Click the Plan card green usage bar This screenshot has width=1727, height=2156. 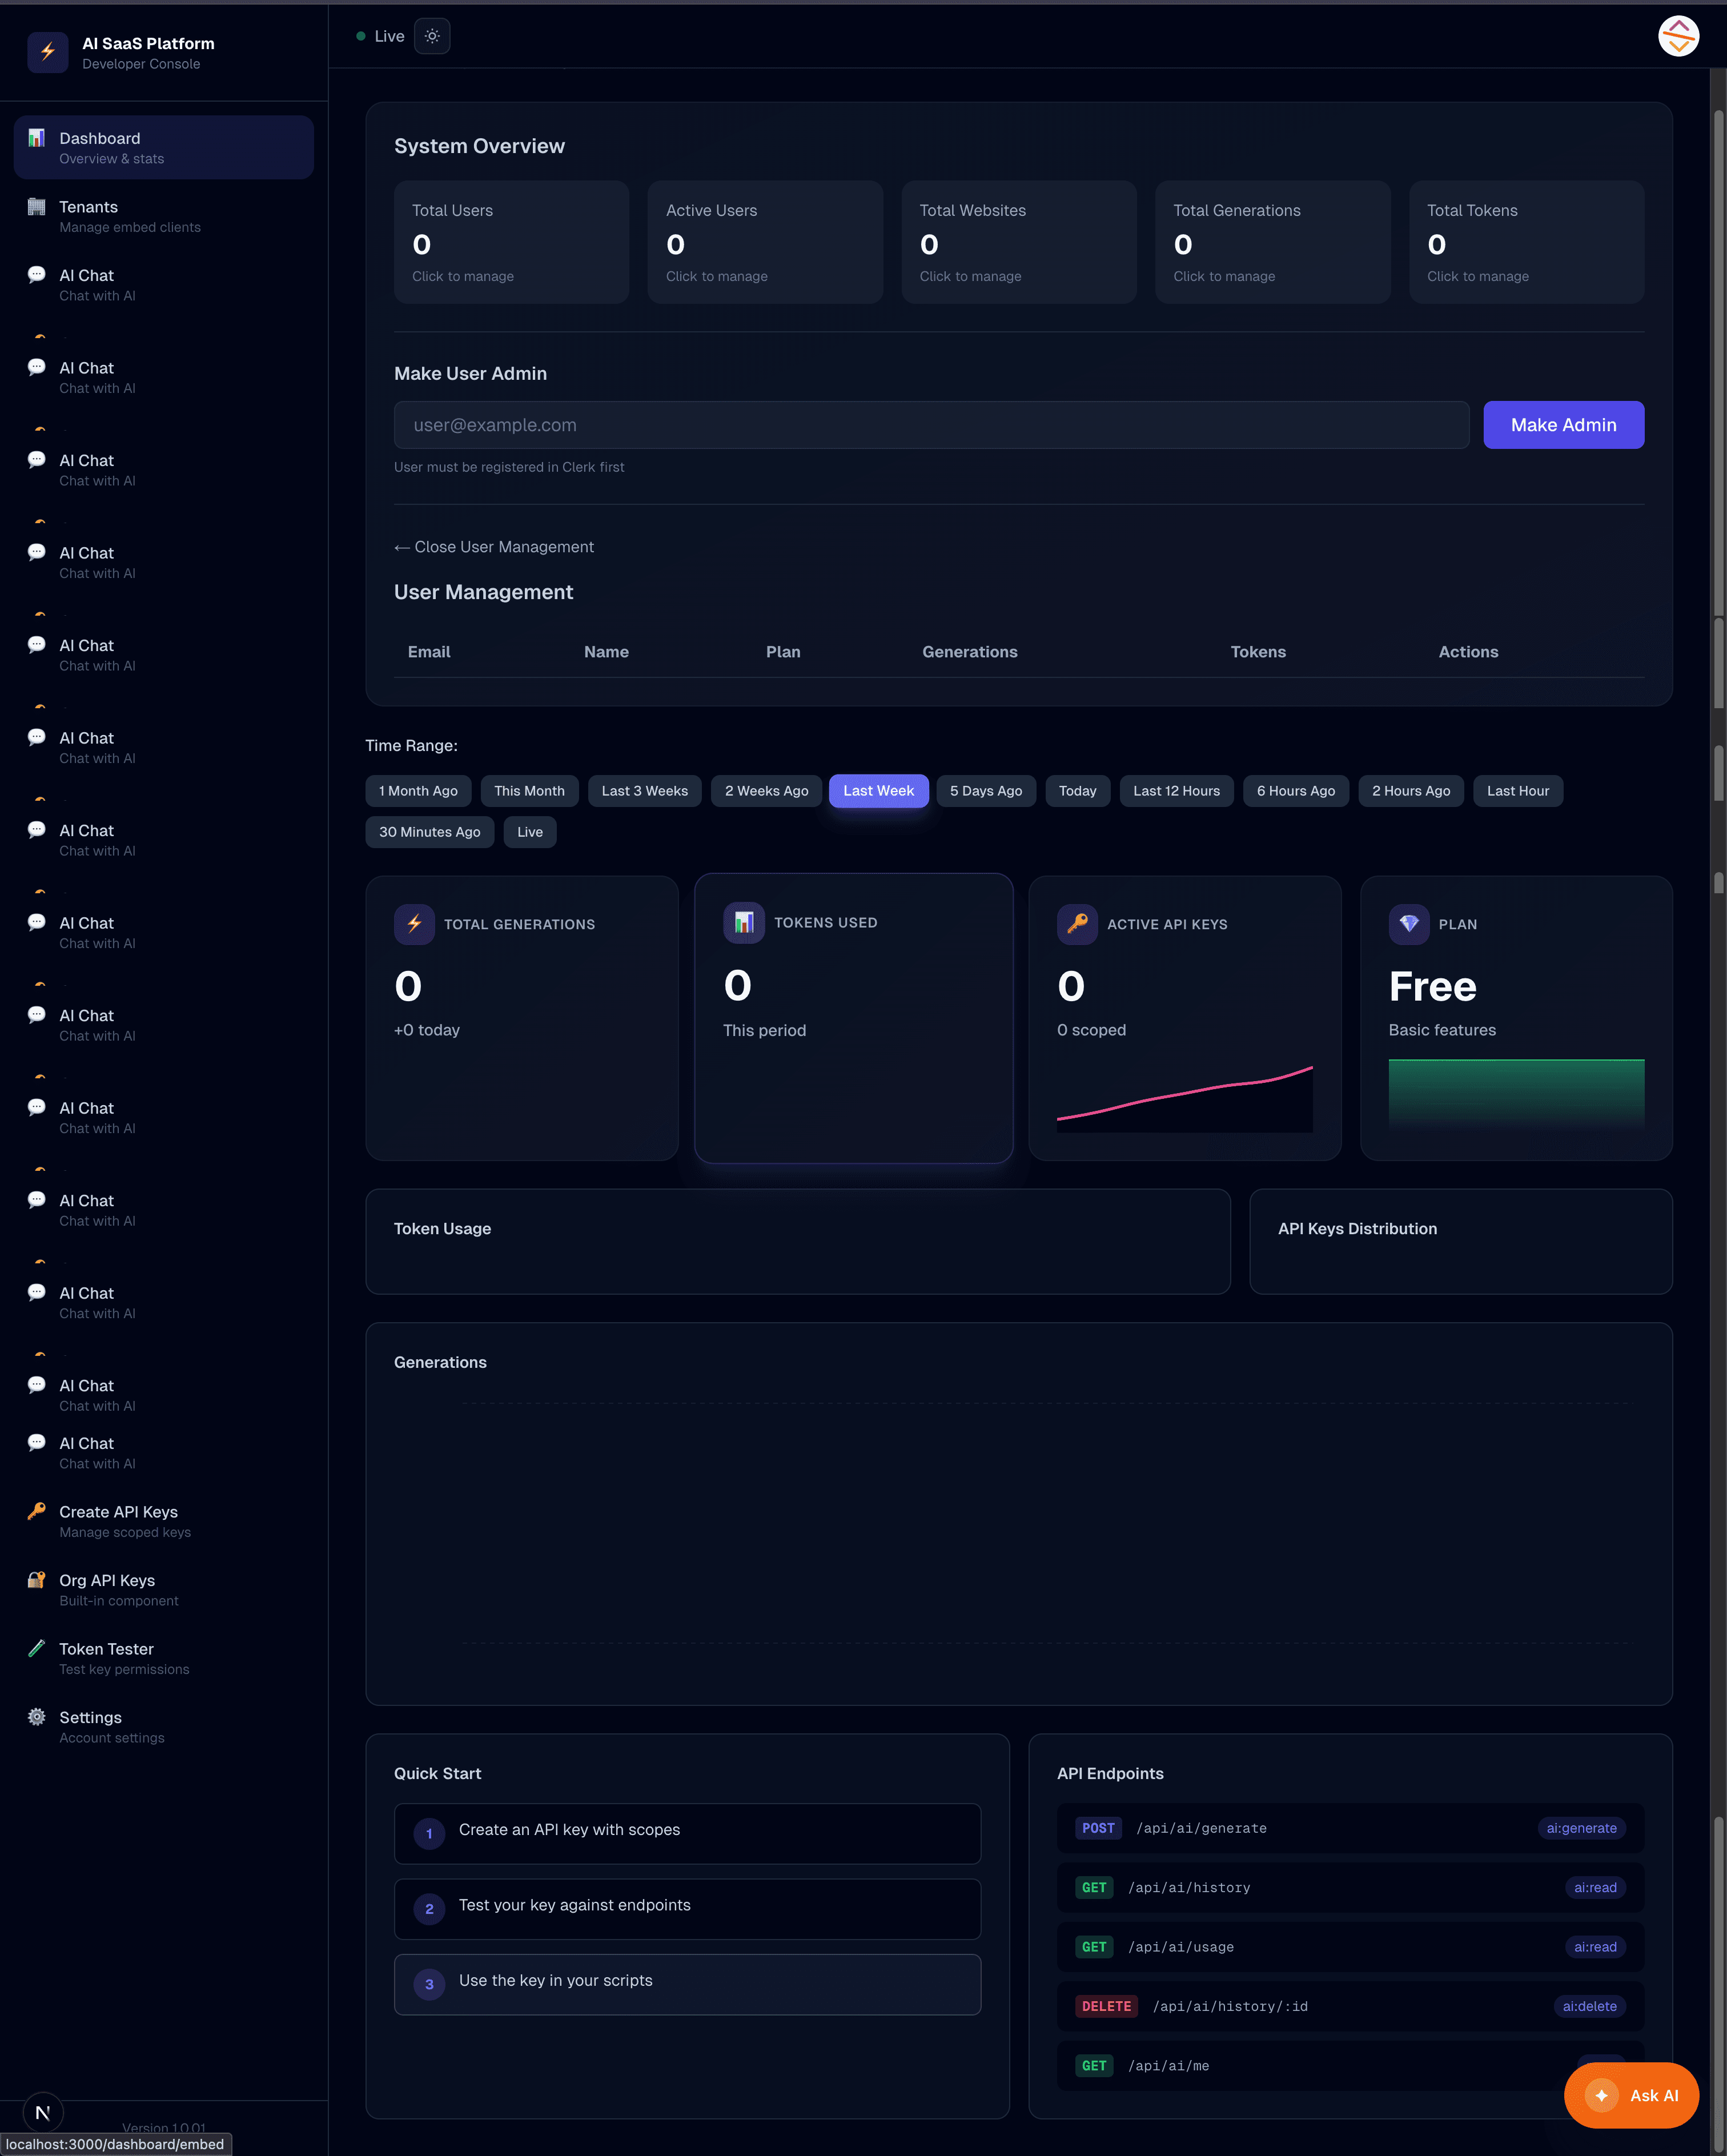(x=1516, y=1095)
